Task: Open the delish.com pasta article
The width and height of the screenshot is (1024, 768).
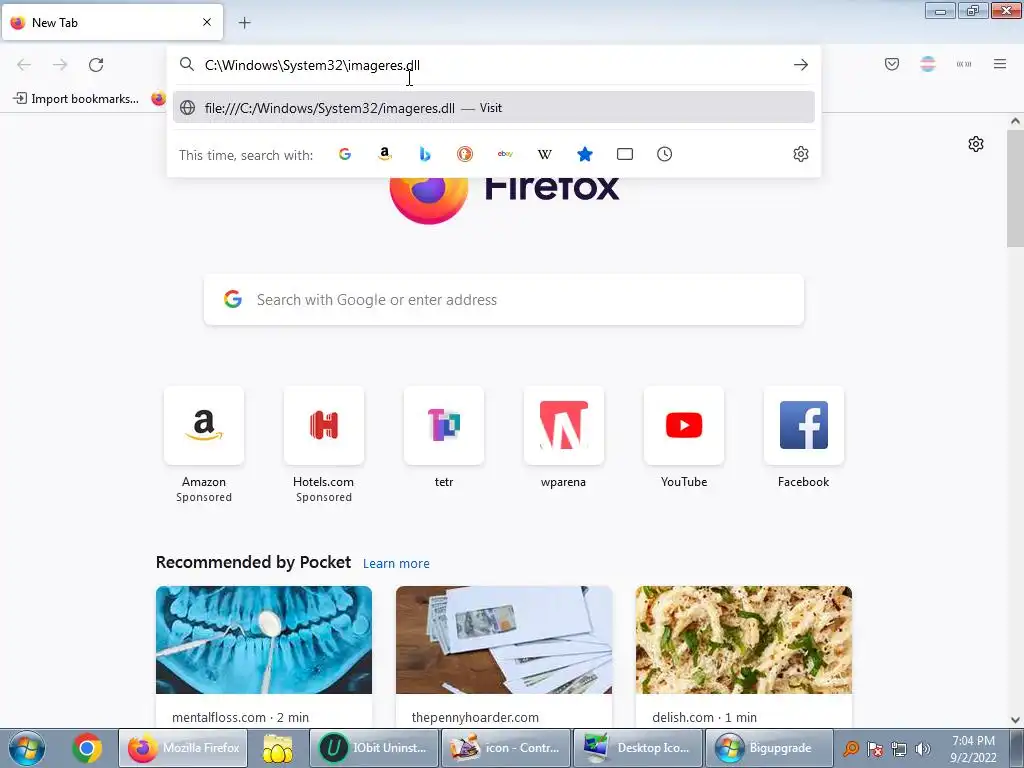Action: pyautogui.click(x=743, y=657)
